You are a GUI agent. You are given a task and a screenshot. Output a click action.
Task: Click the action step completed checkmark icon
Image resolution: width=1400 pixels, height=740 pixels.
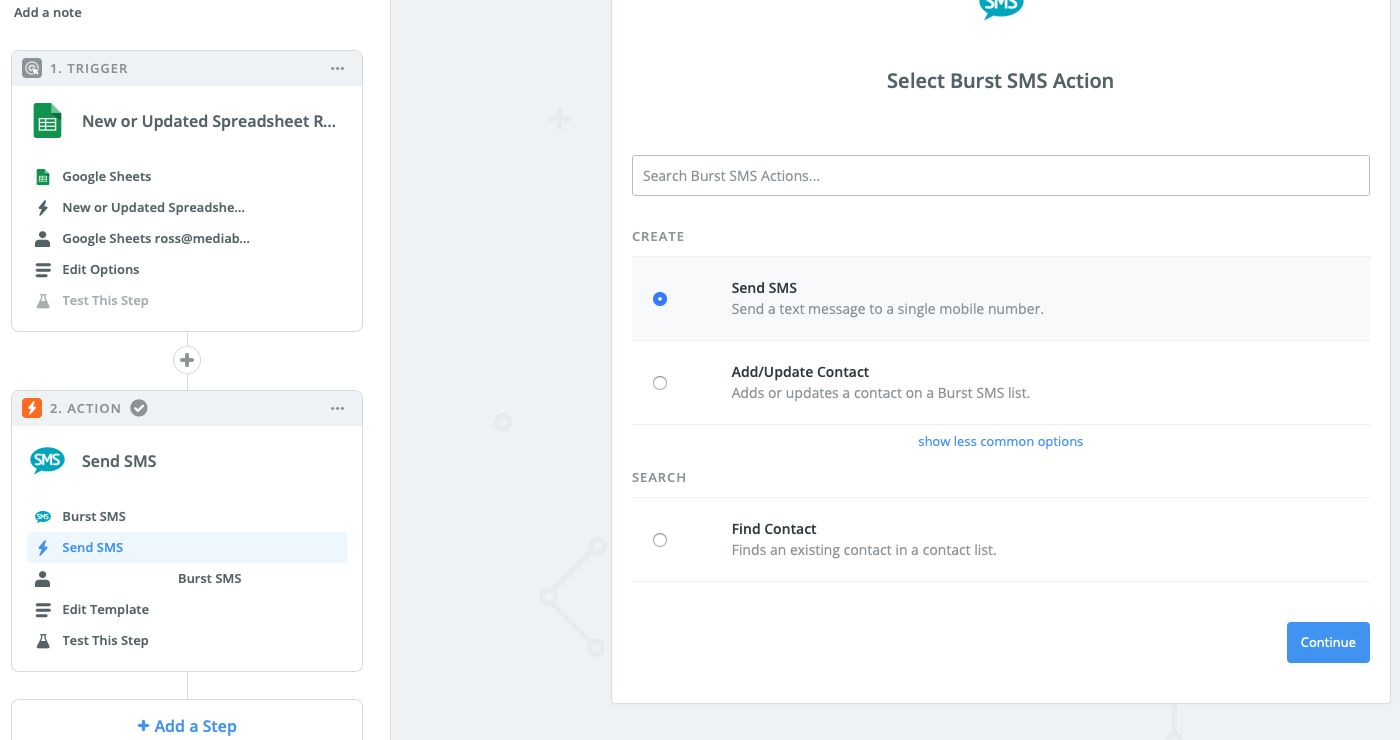point(140,408)
